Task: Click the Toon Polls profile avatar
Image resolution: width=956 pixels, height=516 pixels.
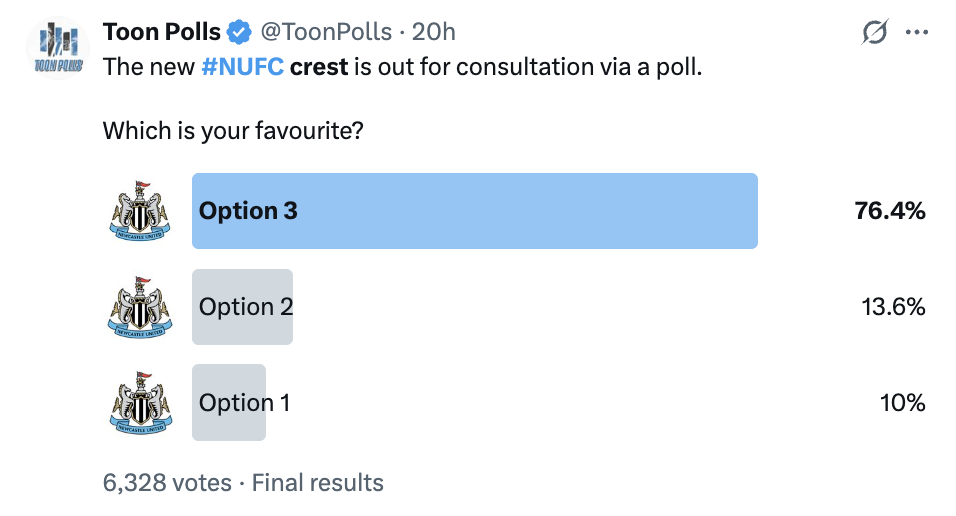Action: pos(58,48)
